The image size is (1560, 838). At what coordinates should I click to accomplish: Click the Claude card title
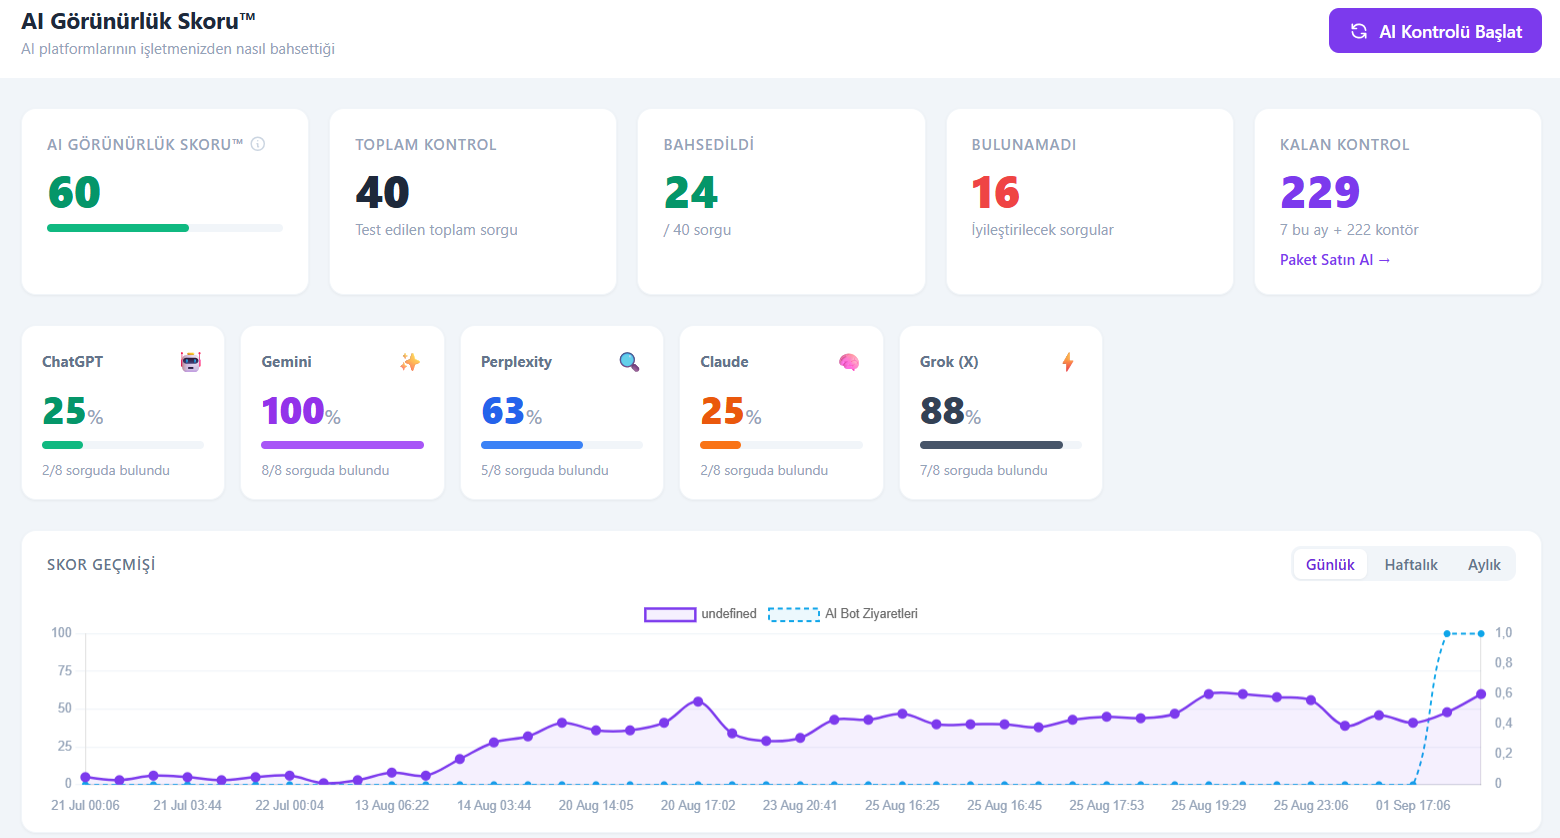tap(724, 362)
